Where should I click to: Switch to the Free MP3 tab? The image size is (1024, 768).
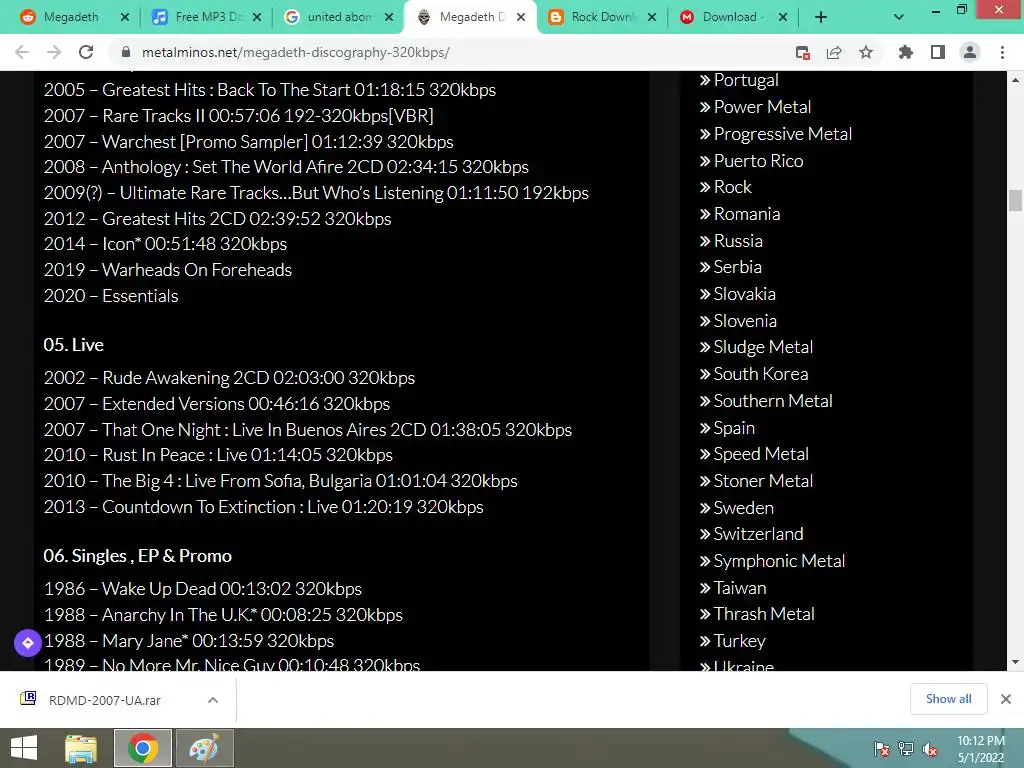pyautogui.click(x=205, y=17)
